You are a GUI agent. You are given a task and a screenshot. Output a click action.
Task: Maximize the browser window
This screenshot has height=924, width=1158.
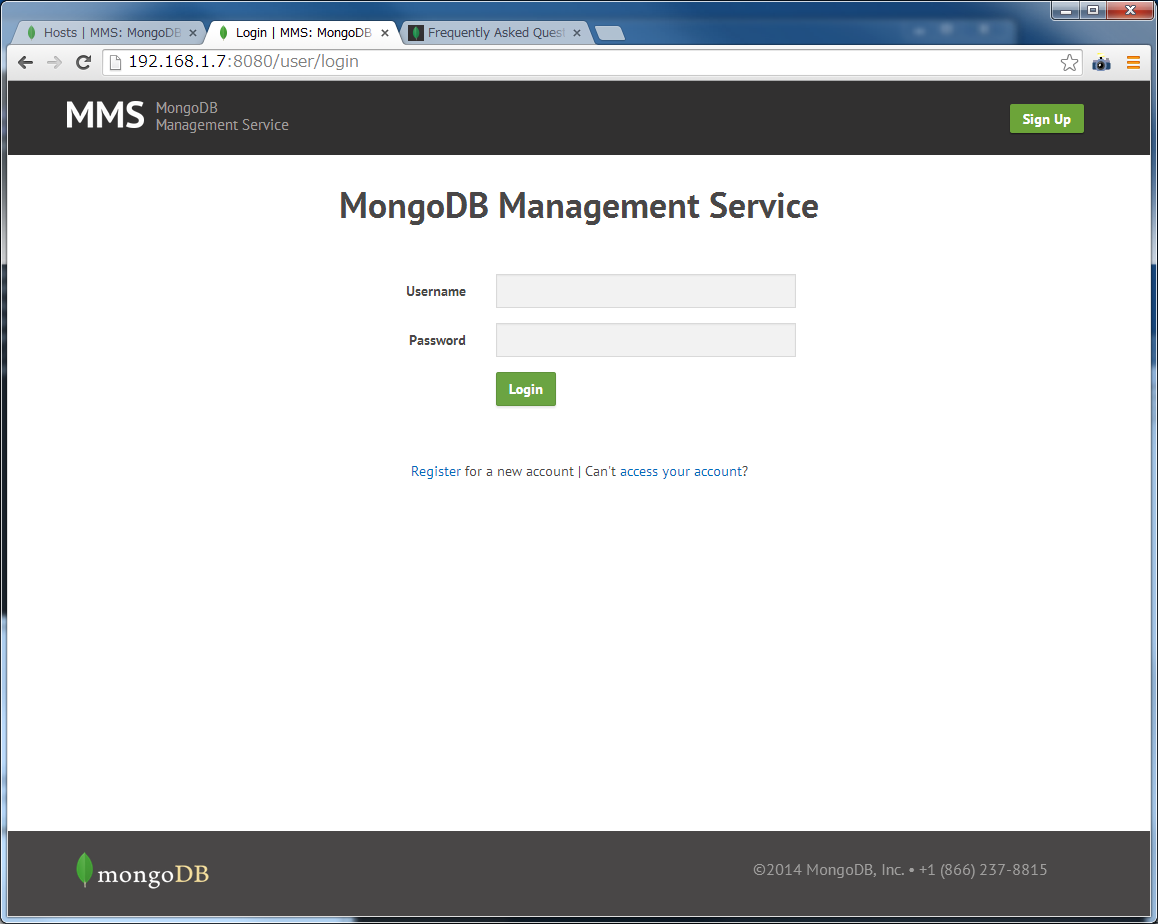coord(1093,11)
